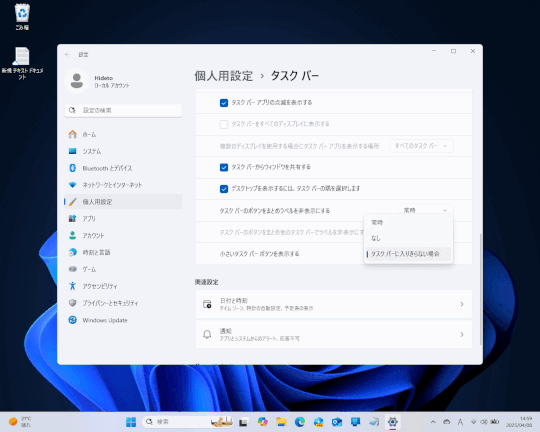Click the IME input mode indicator
Screen dimensions: 540x432
[x=460, y=422]
